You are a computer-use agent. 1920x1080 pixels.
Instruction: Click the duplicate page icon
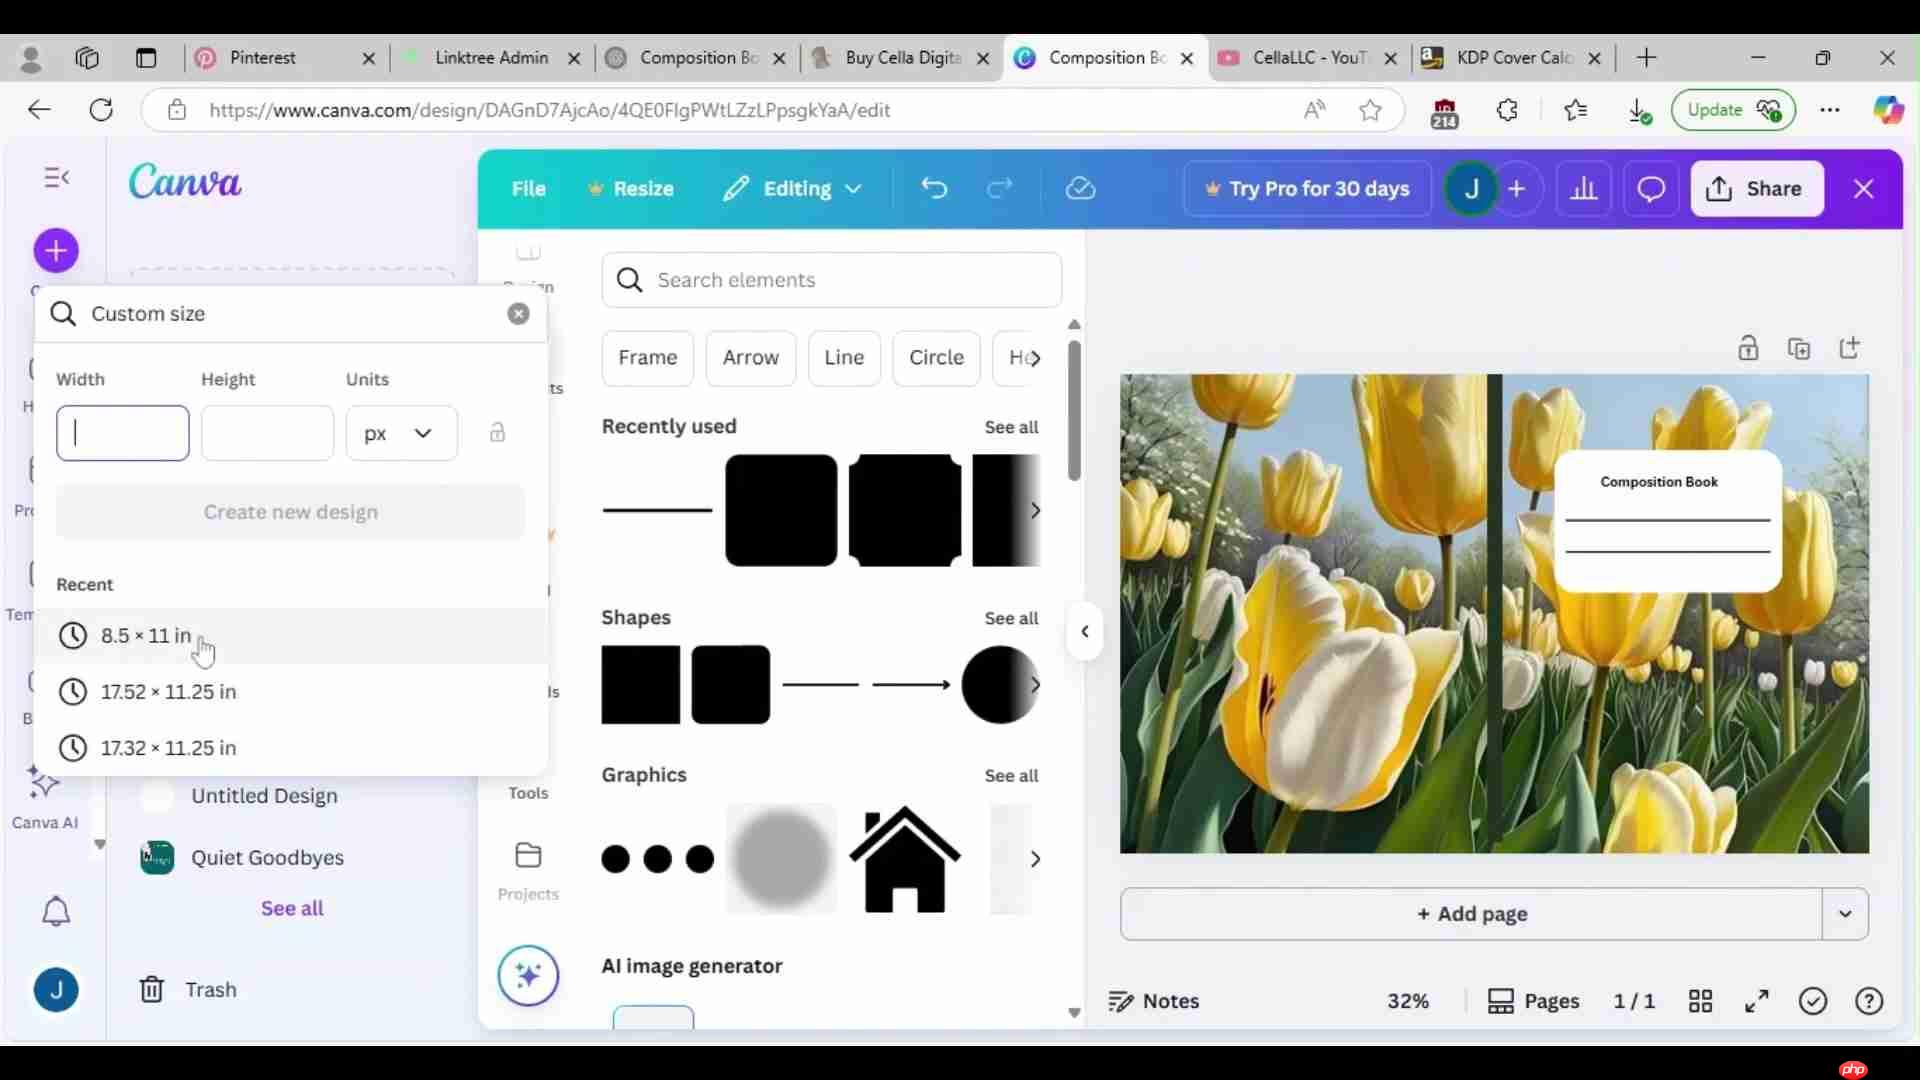pos(1799,348)
